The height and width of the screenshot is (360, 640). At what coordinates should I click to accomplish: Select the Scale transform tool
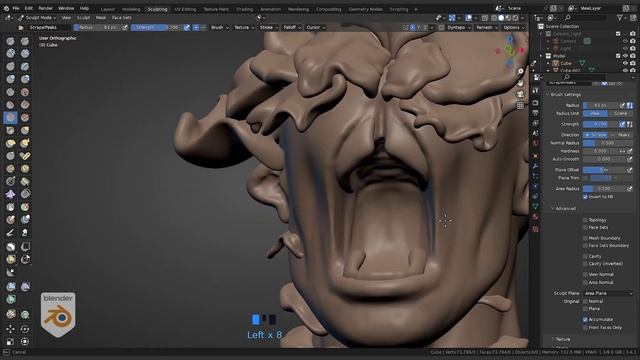coord(10,342)
